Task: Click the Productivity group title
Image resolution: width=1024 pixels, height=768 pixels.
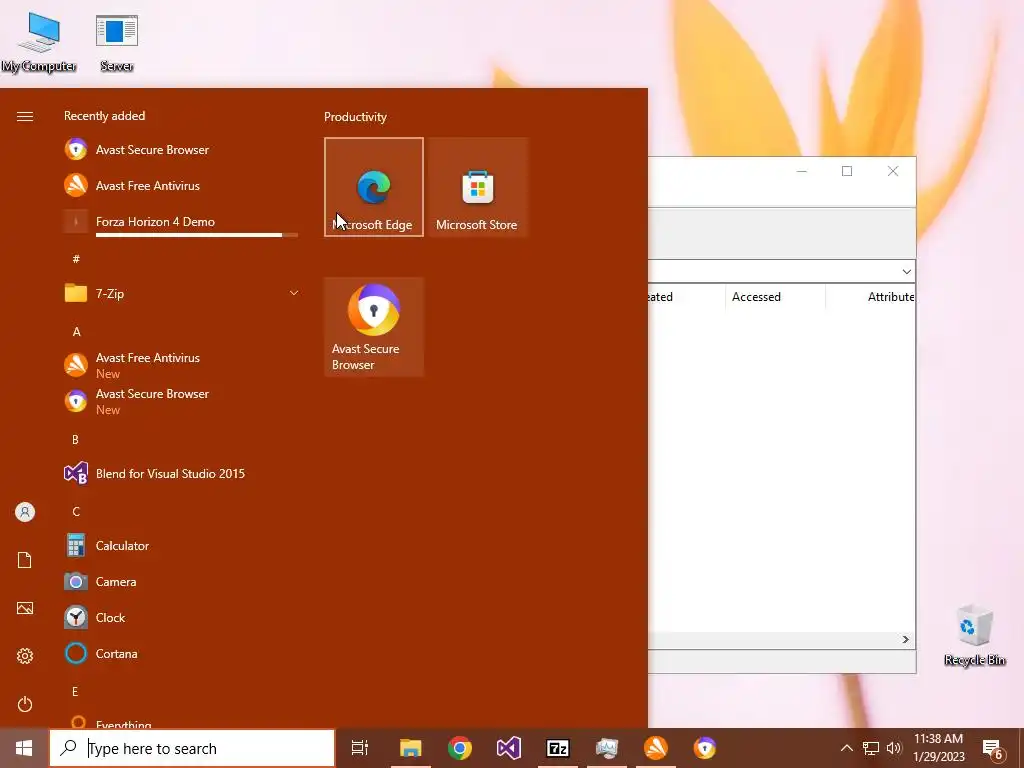Action: click(x=355, y=117)
